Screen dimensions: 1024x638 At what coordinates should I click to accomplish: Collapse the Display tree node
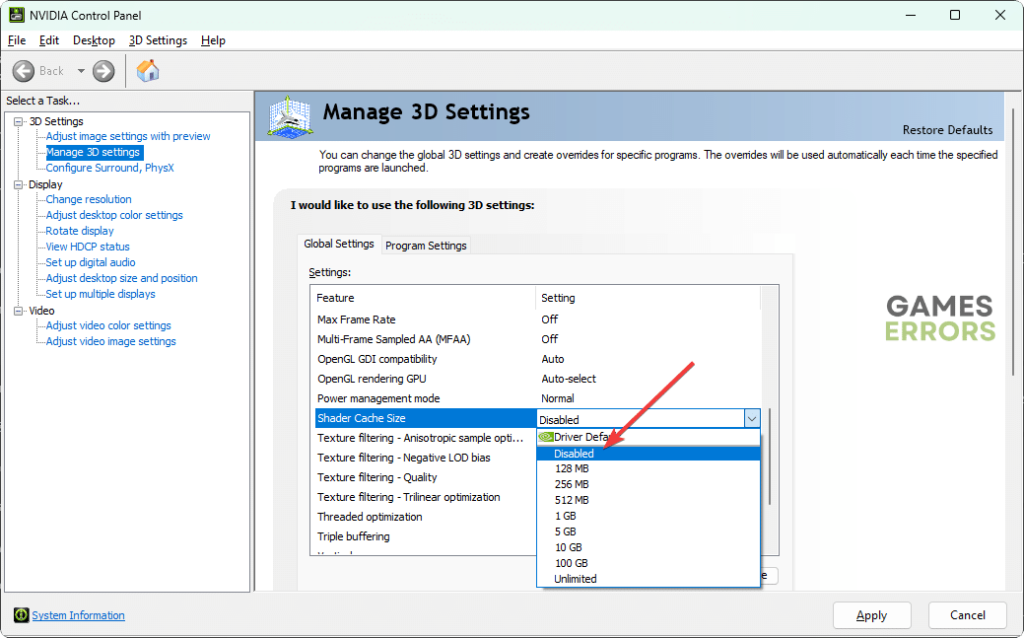pyautogui.click(x=19, y=184)
